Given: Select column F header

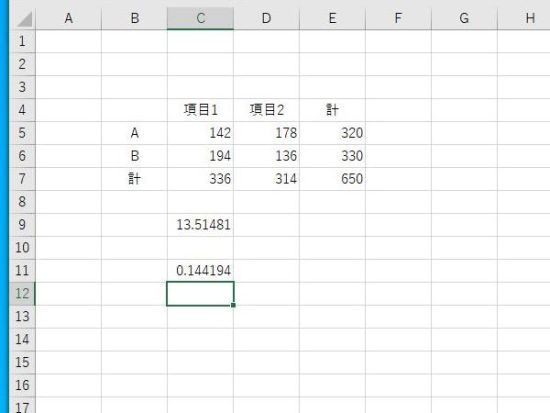Looking at the screenshot, I should coord(398,18).
